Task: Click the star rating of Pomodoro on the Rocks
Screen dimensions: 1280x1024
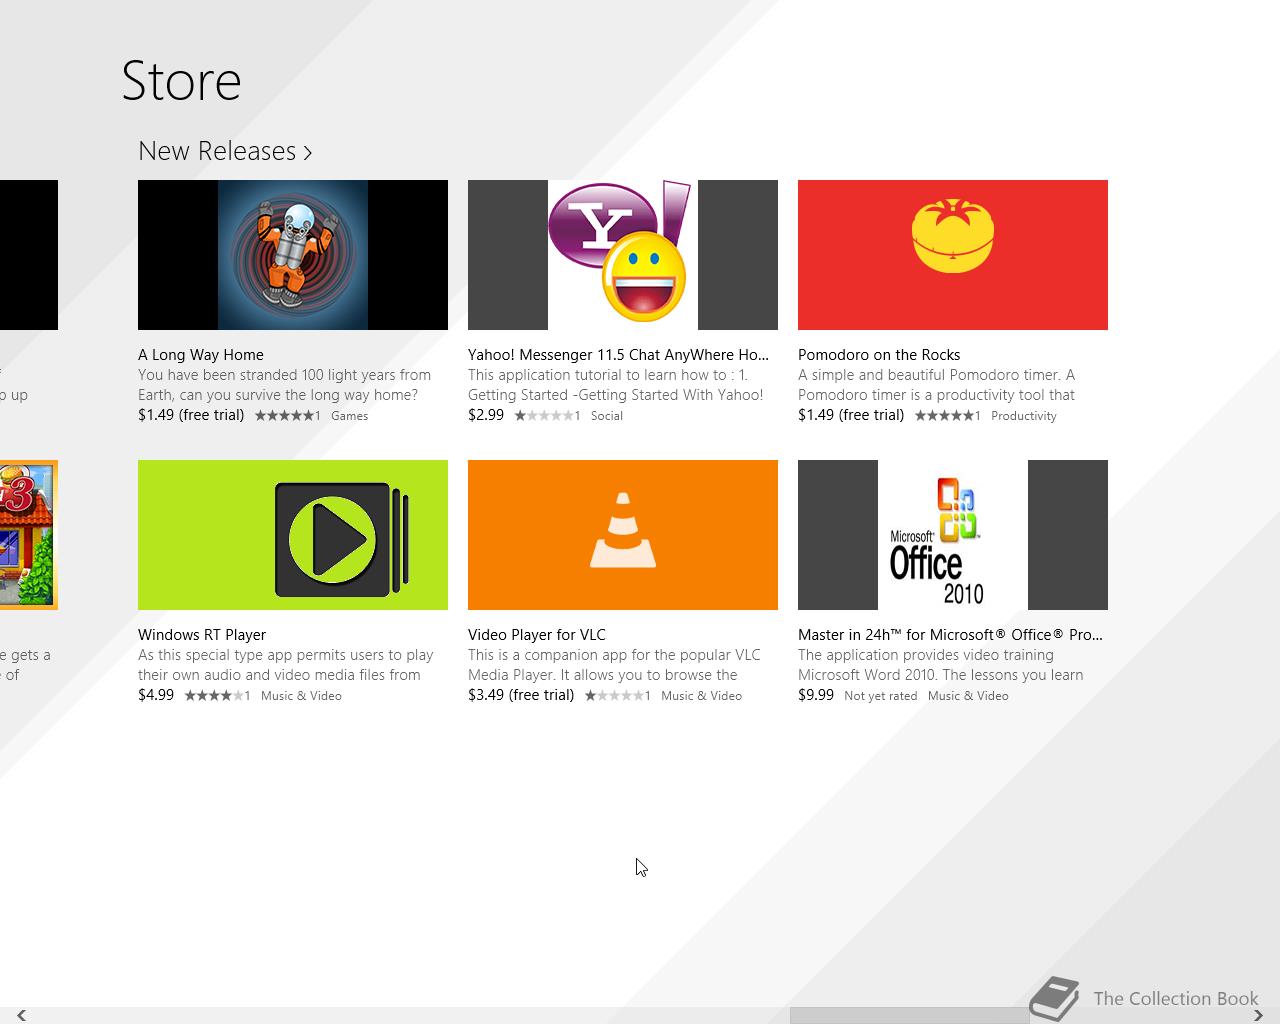Action: (945, 416)
